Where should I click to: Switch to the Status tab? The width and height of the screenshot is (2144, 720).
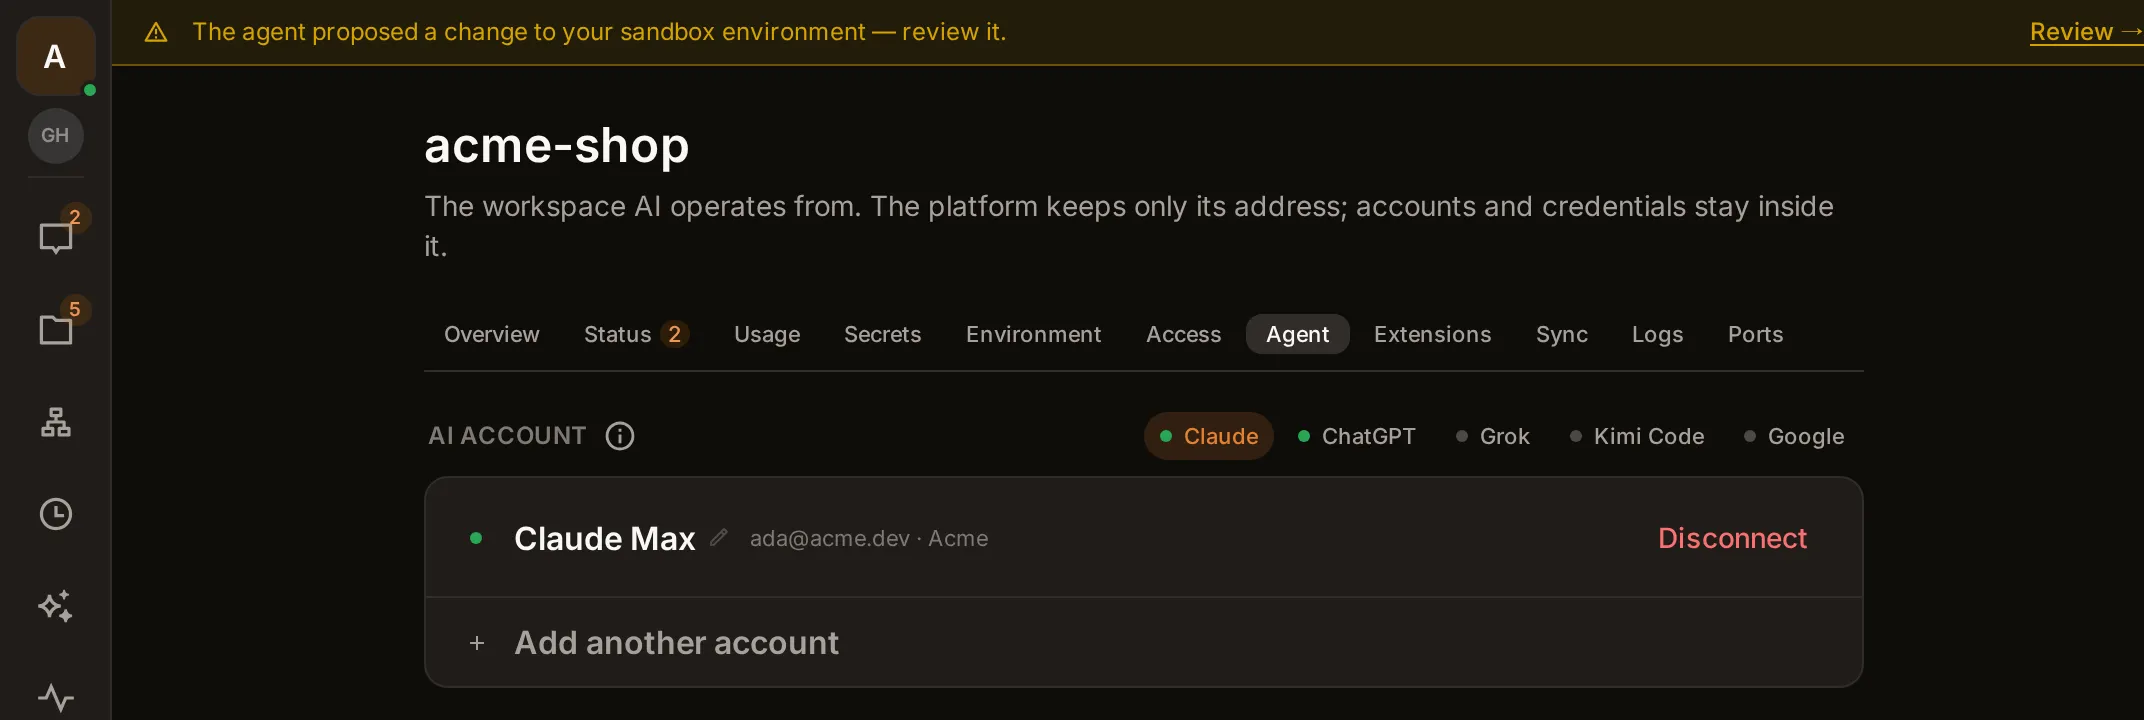(636, 334)
